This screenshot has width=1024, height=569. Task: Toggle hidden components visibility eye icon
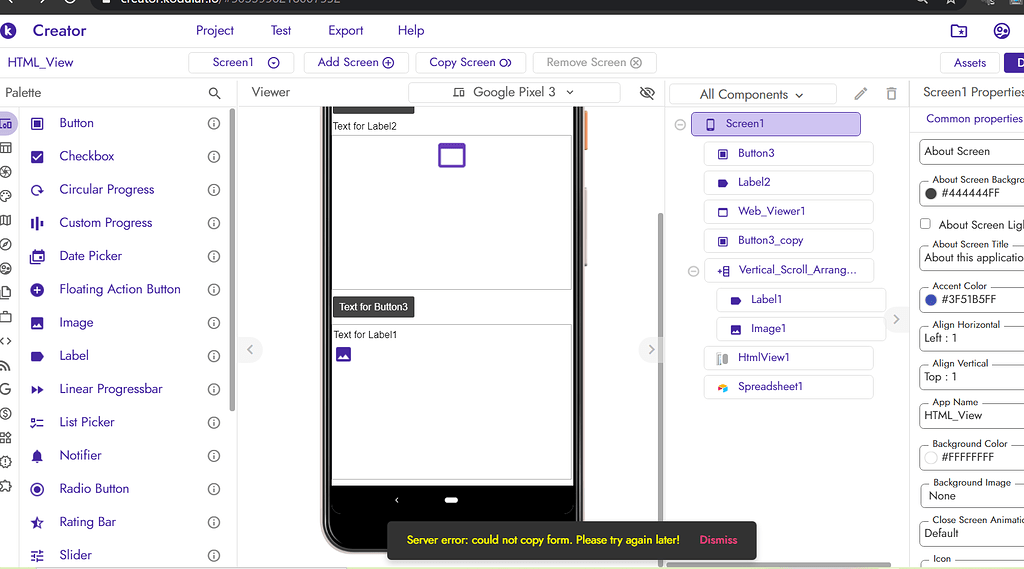pos(647,93)
